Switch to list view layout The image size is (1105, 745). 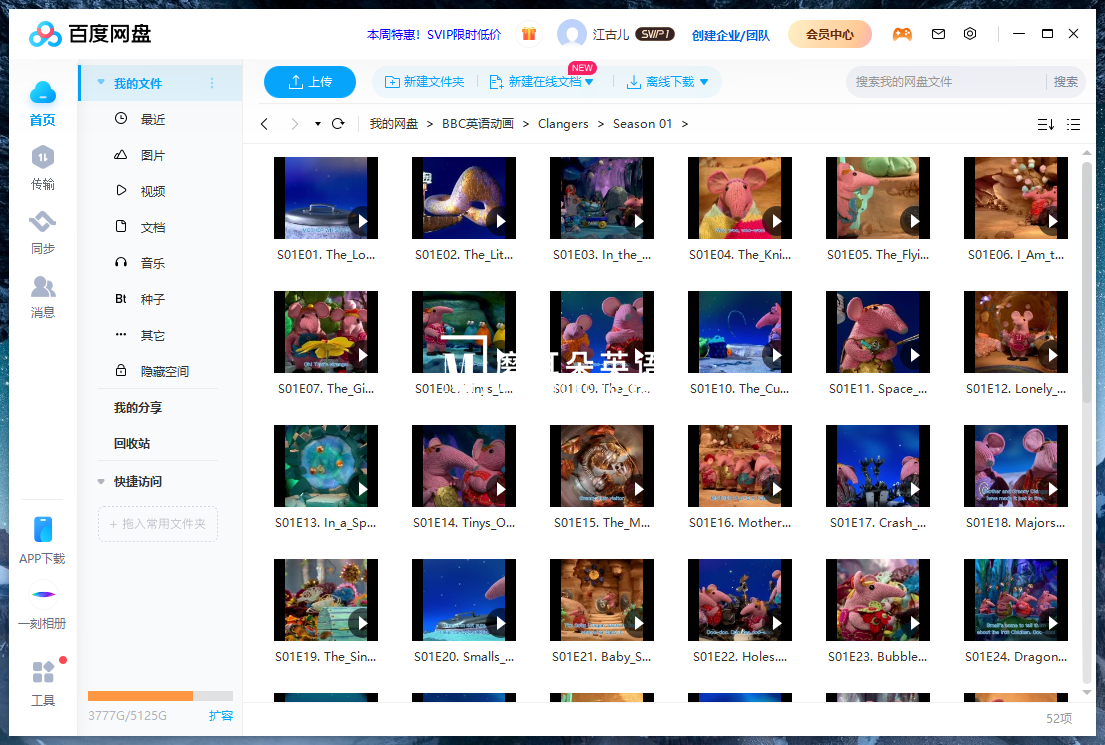point(1074,123)
